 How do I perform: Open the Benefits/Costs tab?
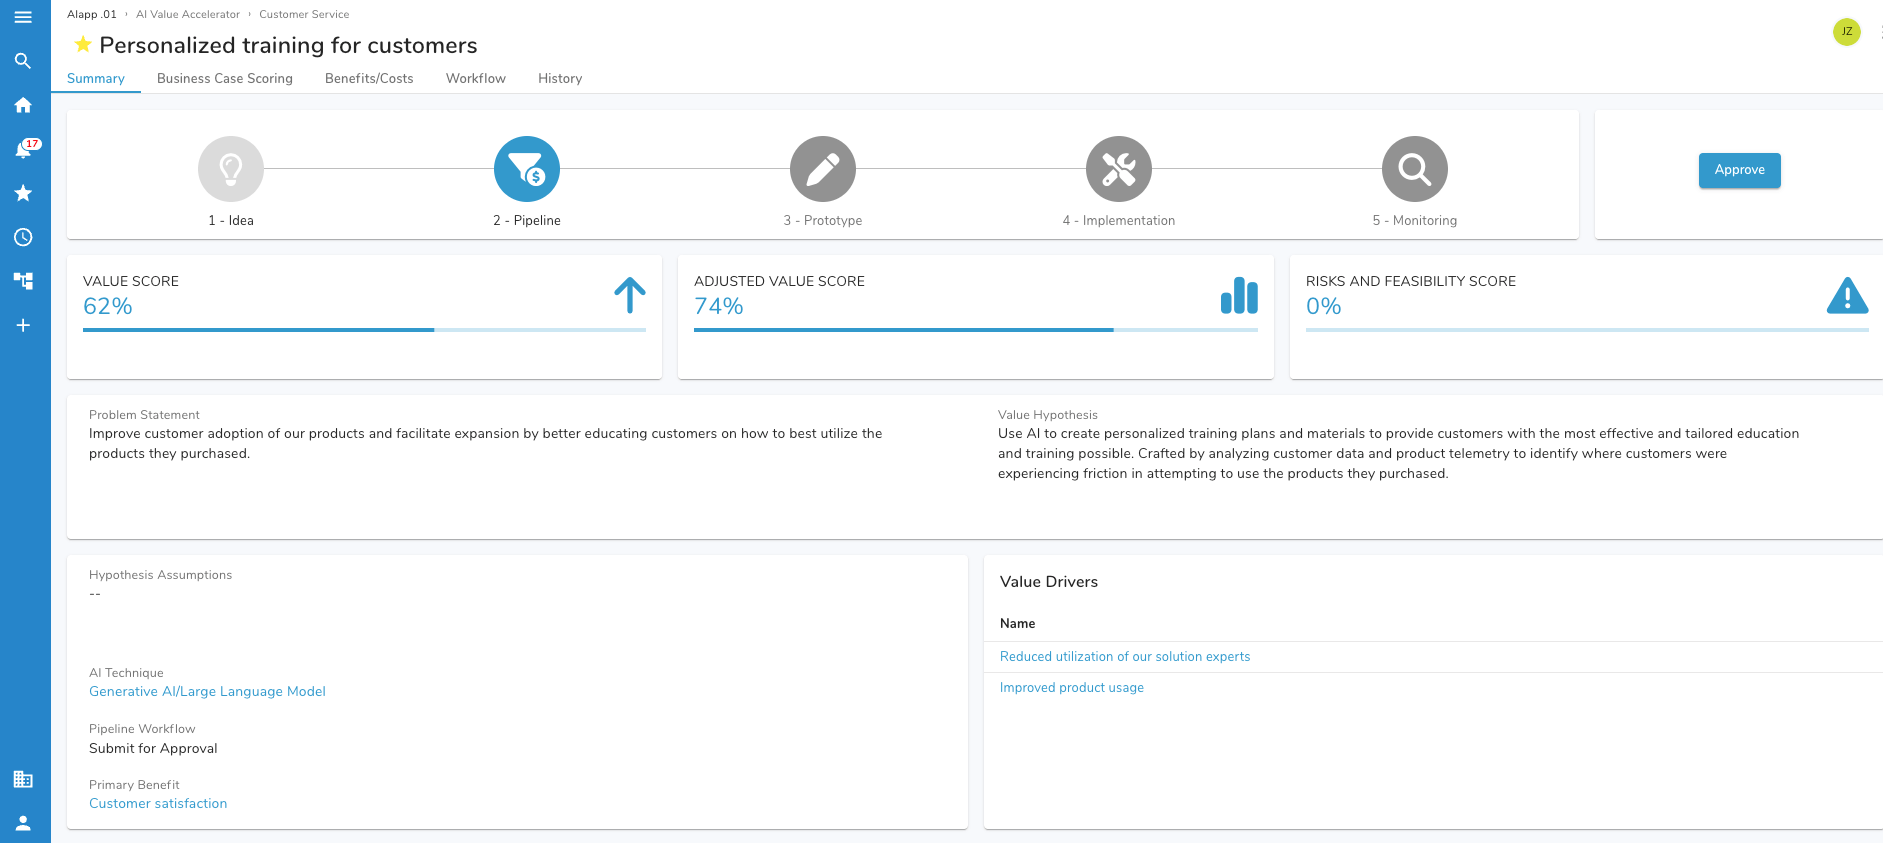(x=369, y=78)
